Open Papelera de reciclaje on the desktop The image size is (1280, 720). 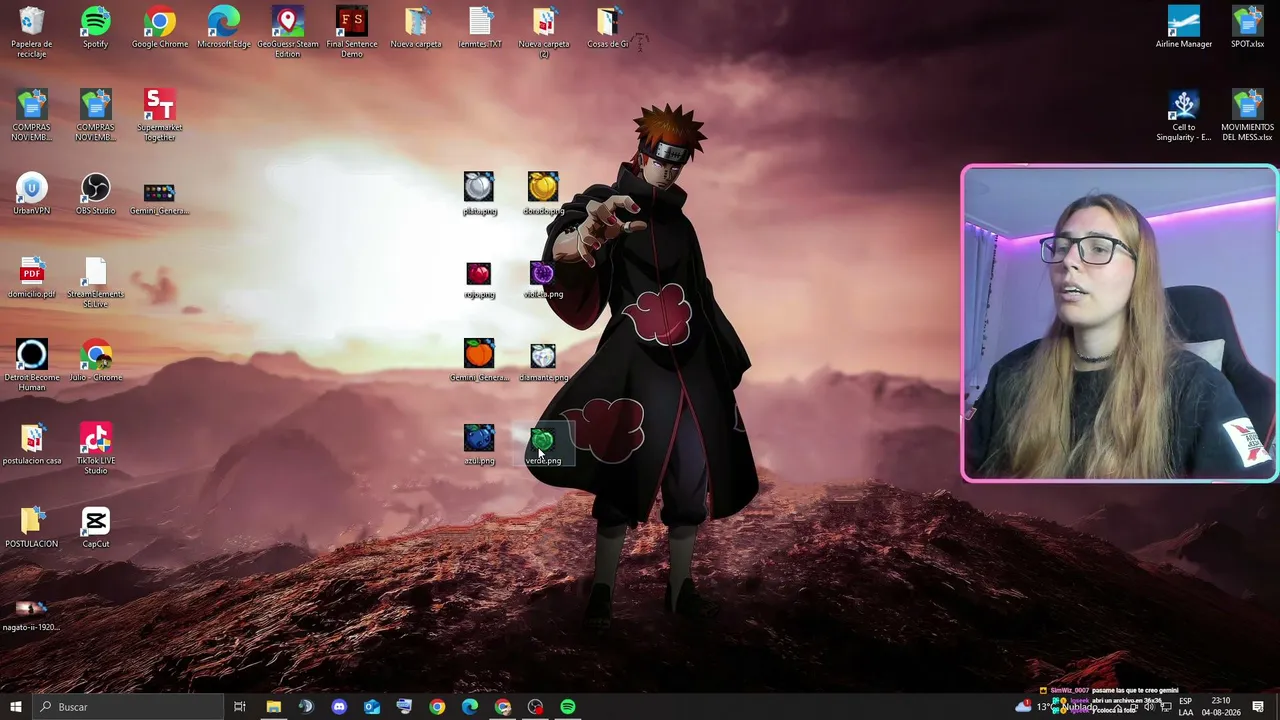tap(31, 32)
